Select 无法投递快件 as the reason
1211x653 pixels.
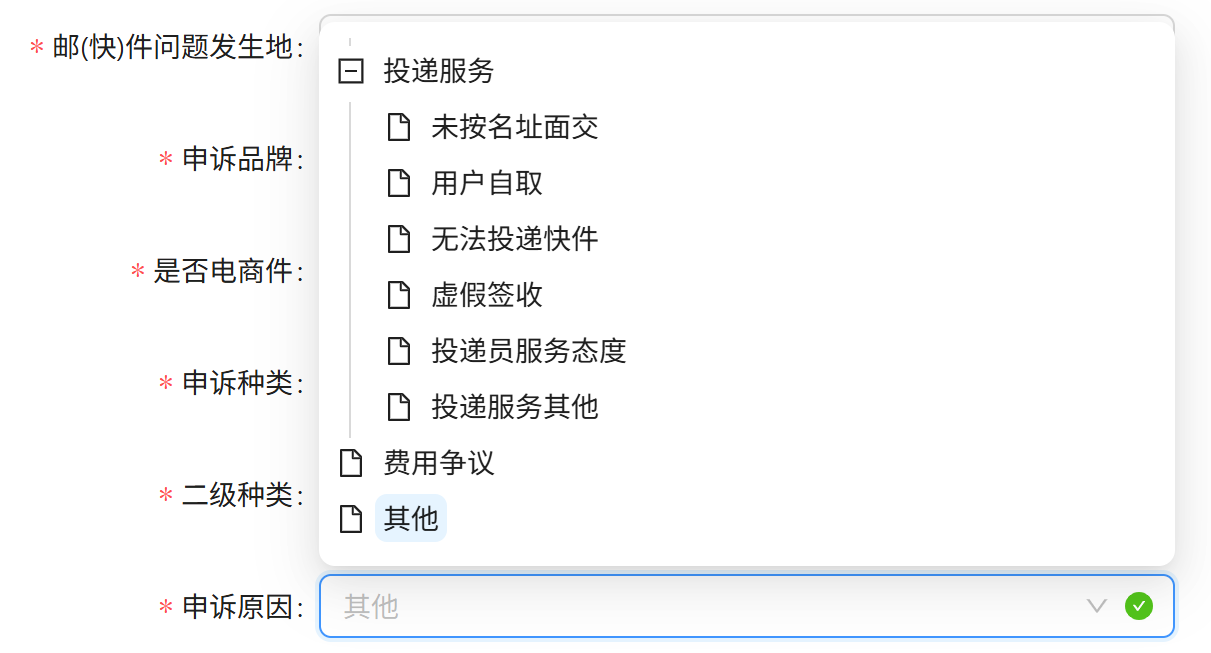click(514, 239)
